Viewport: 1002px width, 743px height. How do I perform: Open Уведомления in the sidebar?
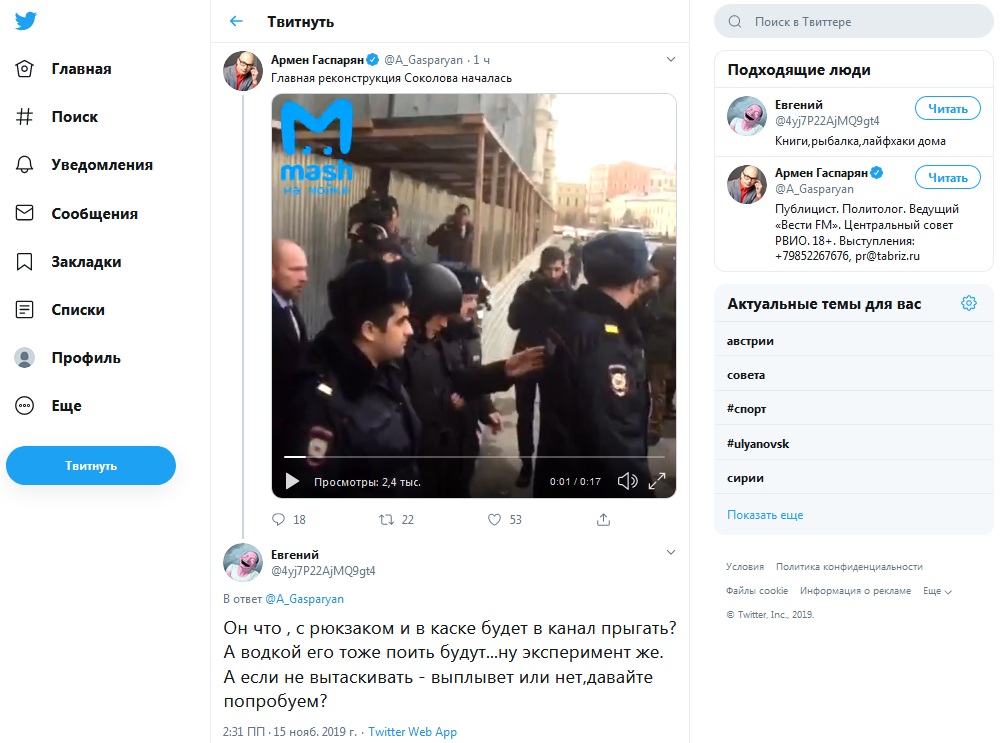coord(102,165)
